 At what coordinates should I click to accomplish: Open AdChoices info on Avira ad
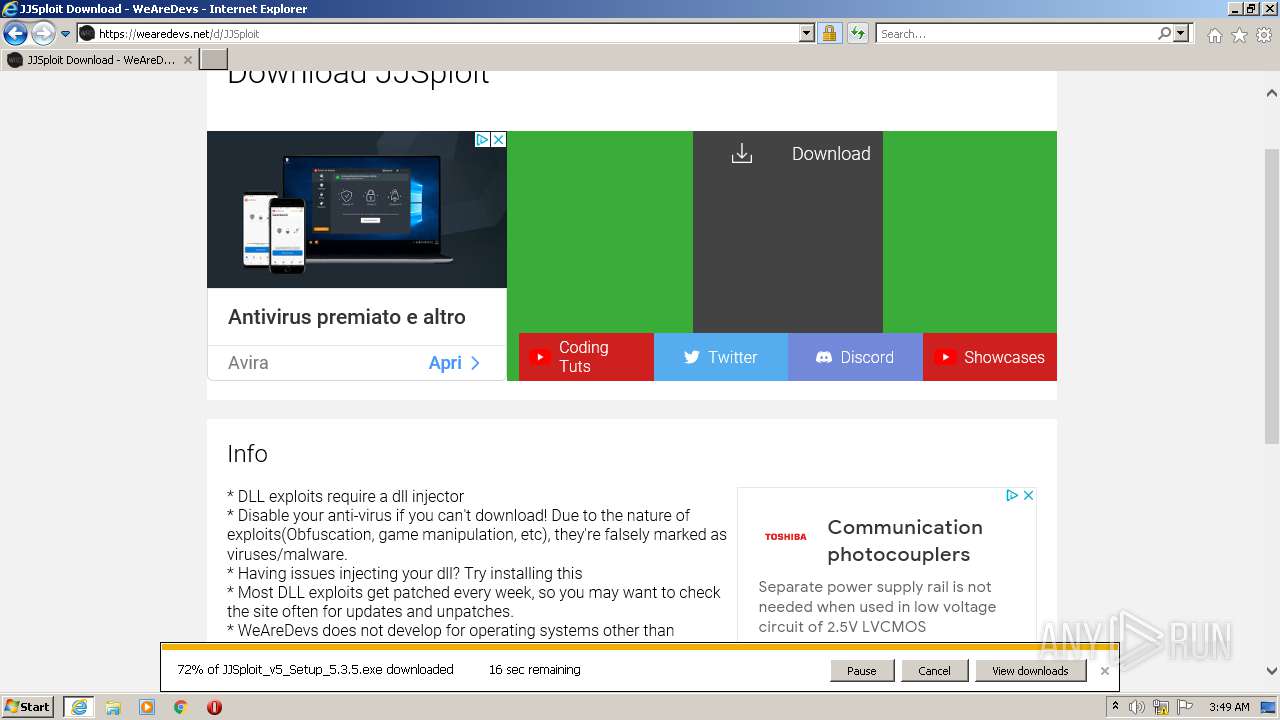(x=481, y=140)
